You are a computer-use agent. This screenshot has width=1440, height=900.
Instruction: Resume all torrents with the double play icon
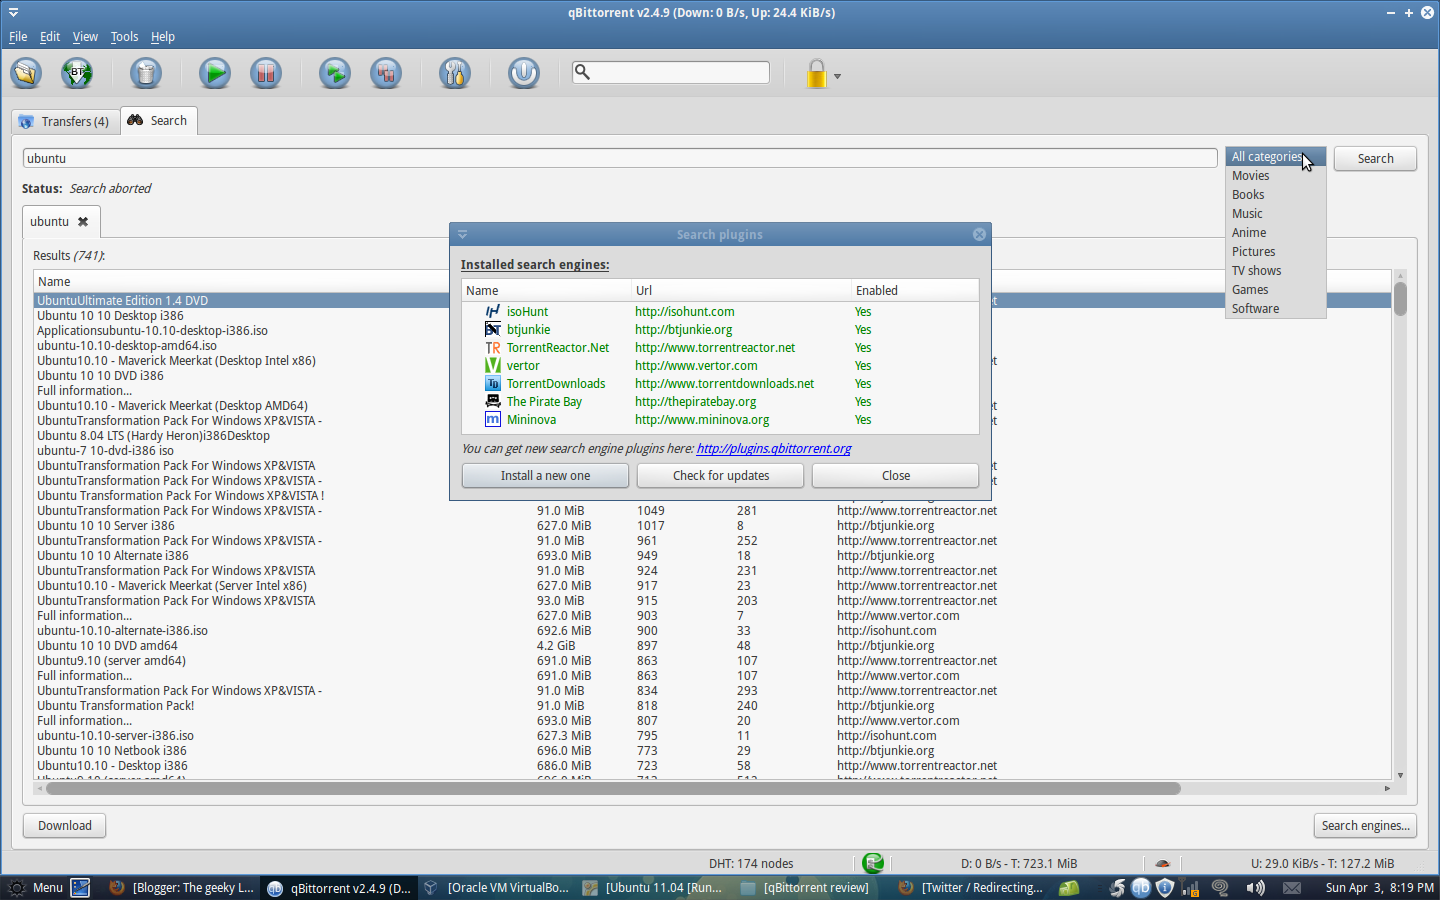pyautogui.click(x=335, y=73)
